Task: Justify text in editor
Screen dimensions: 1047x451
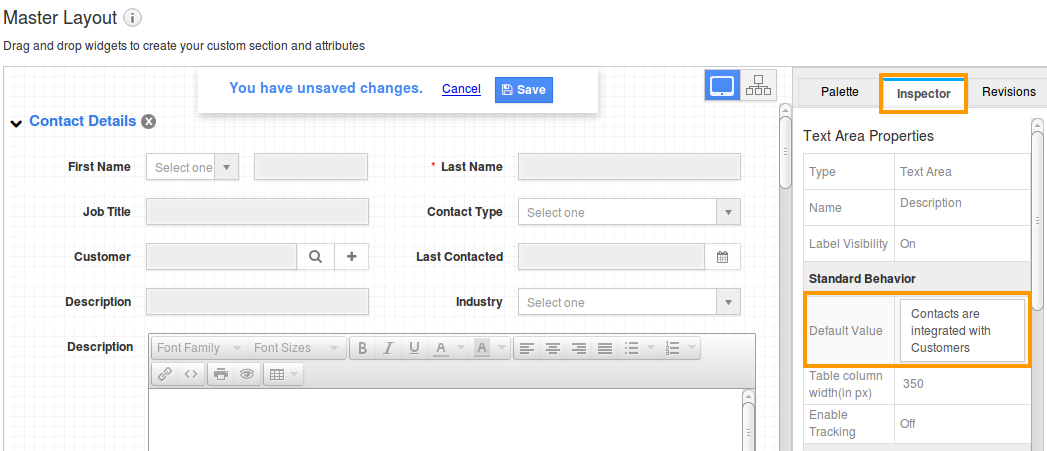Action: click(x=605, y=348)
